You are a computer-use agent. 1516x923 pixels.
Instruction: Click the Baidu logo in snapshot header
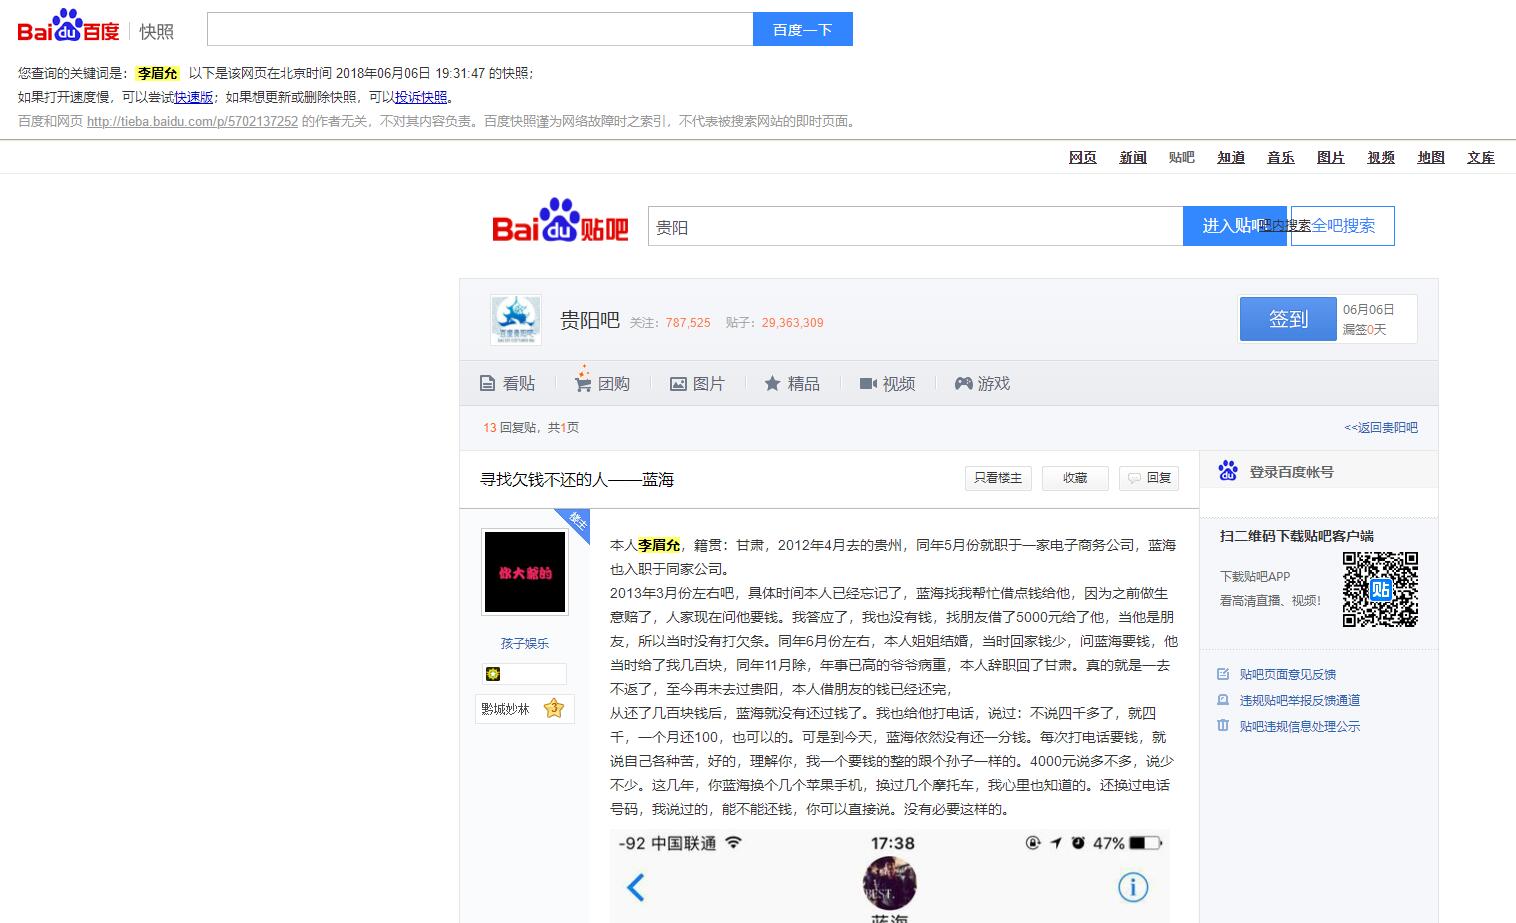(x=68, y=28)
